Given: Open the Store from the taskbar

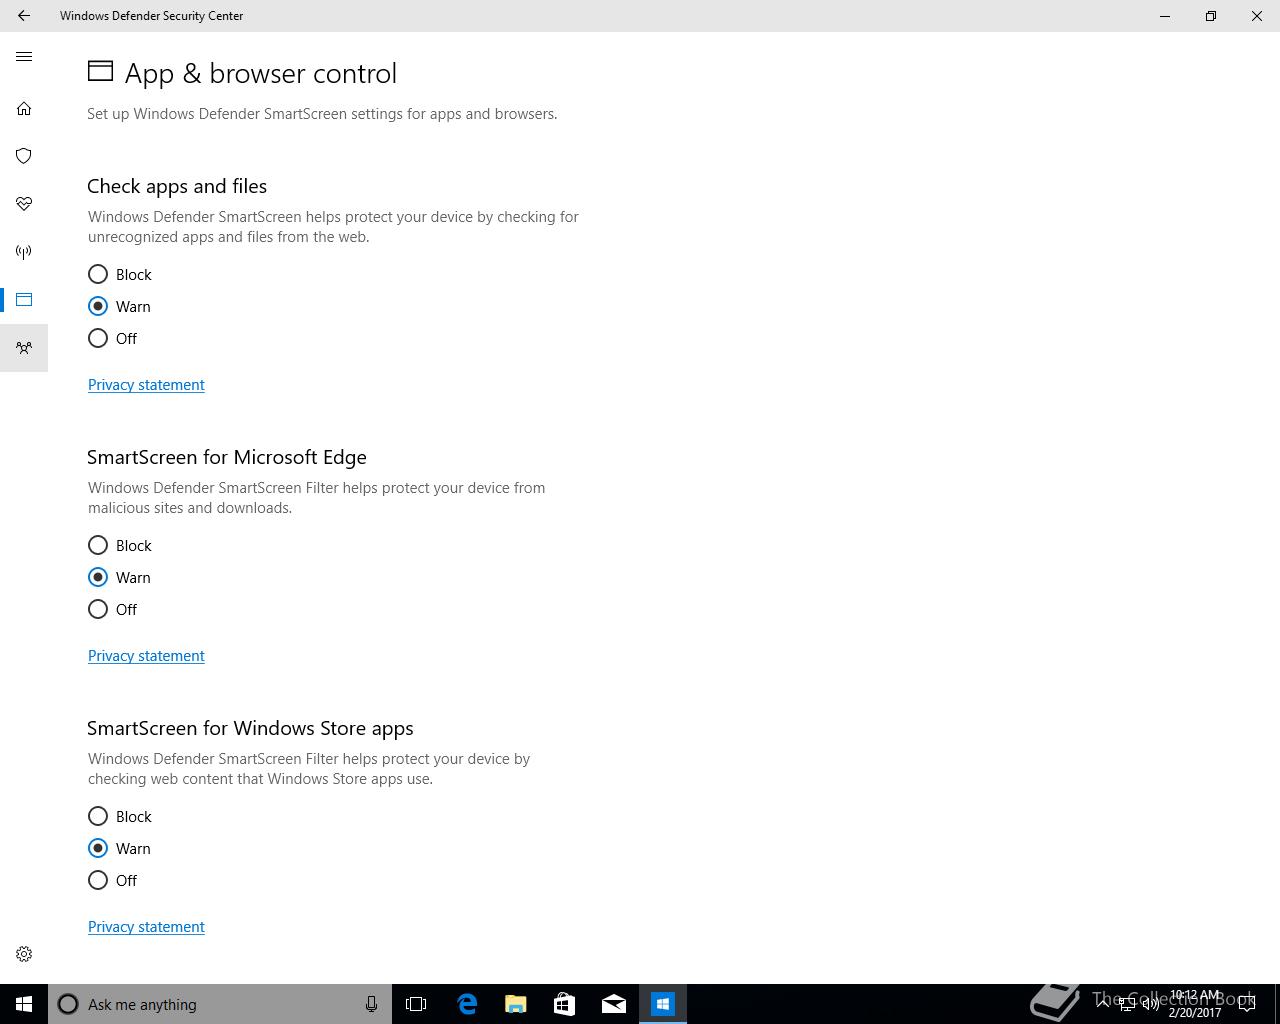Looking at the screenshot, I should coord(564,1004).
